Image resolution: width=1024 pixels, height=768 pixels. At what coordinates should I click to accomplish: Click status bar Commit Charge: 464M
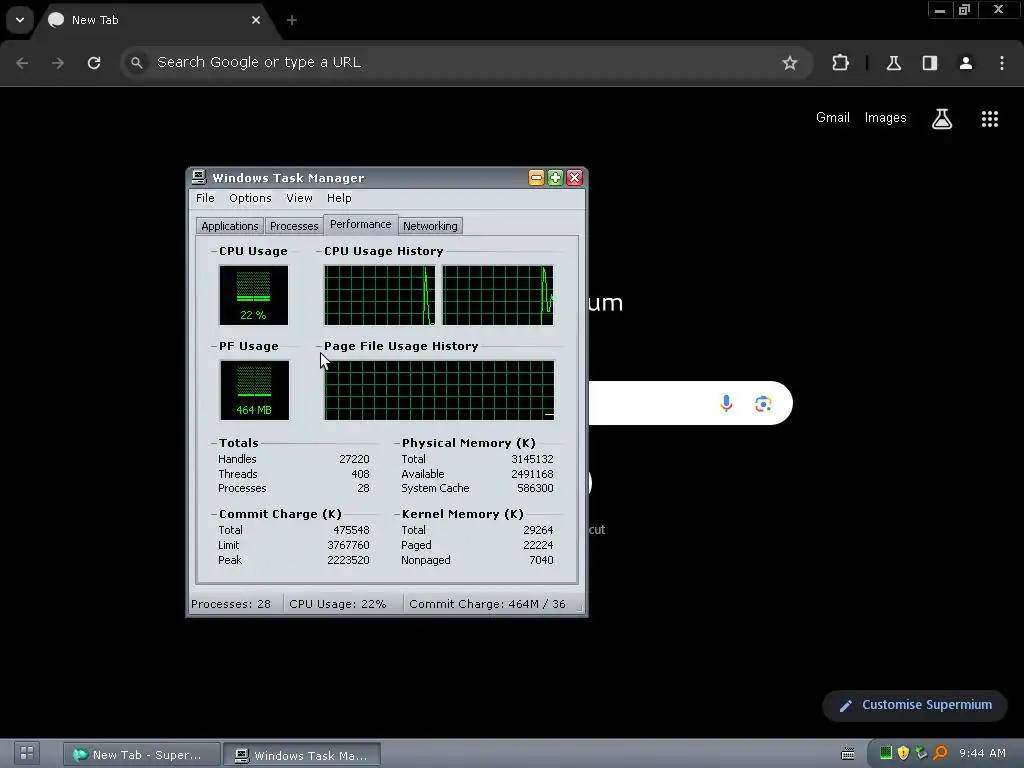coord(487,604)
